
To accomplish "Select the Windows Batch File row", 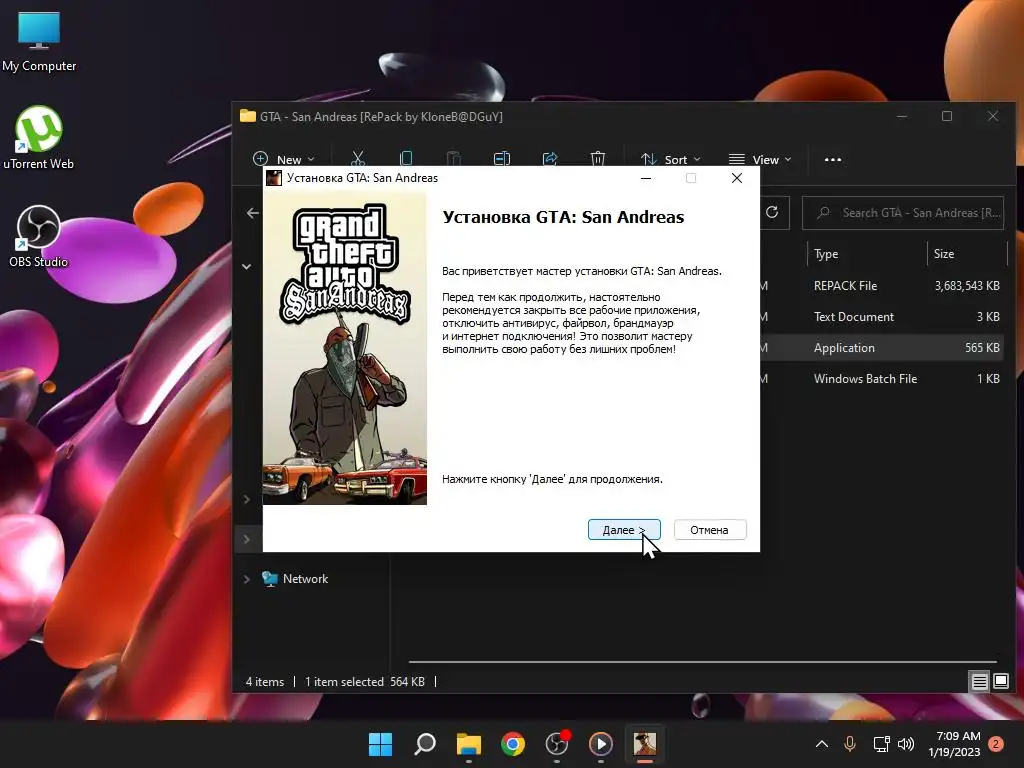I will coord(882,379).
